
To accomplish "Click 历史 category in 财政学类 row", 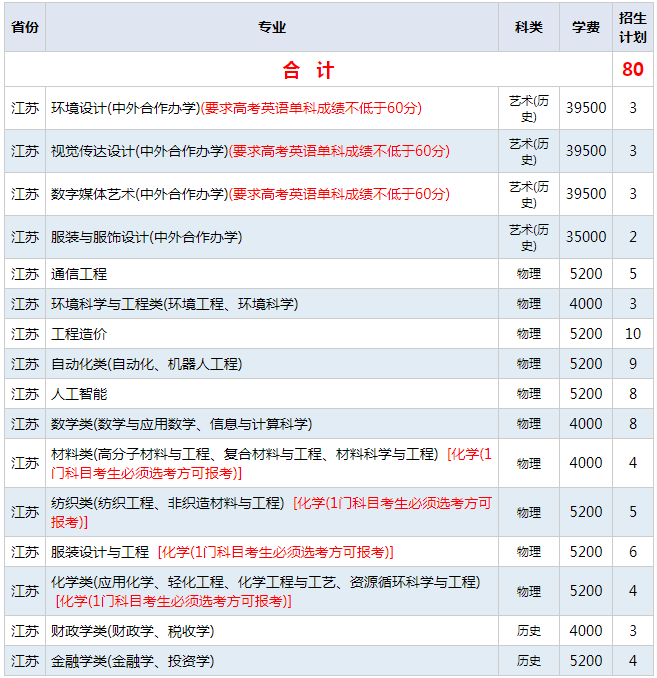I will [x=529, y=631].
